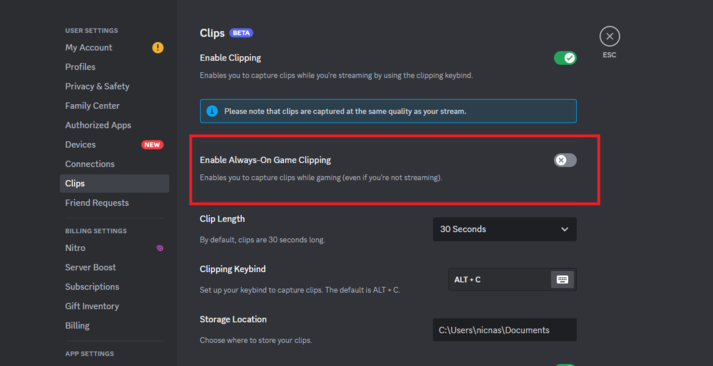Image resolution: width=713 pixels, height=366 pixels.
Task: Click the ESC close circle icon
Action: click(609, 36)
